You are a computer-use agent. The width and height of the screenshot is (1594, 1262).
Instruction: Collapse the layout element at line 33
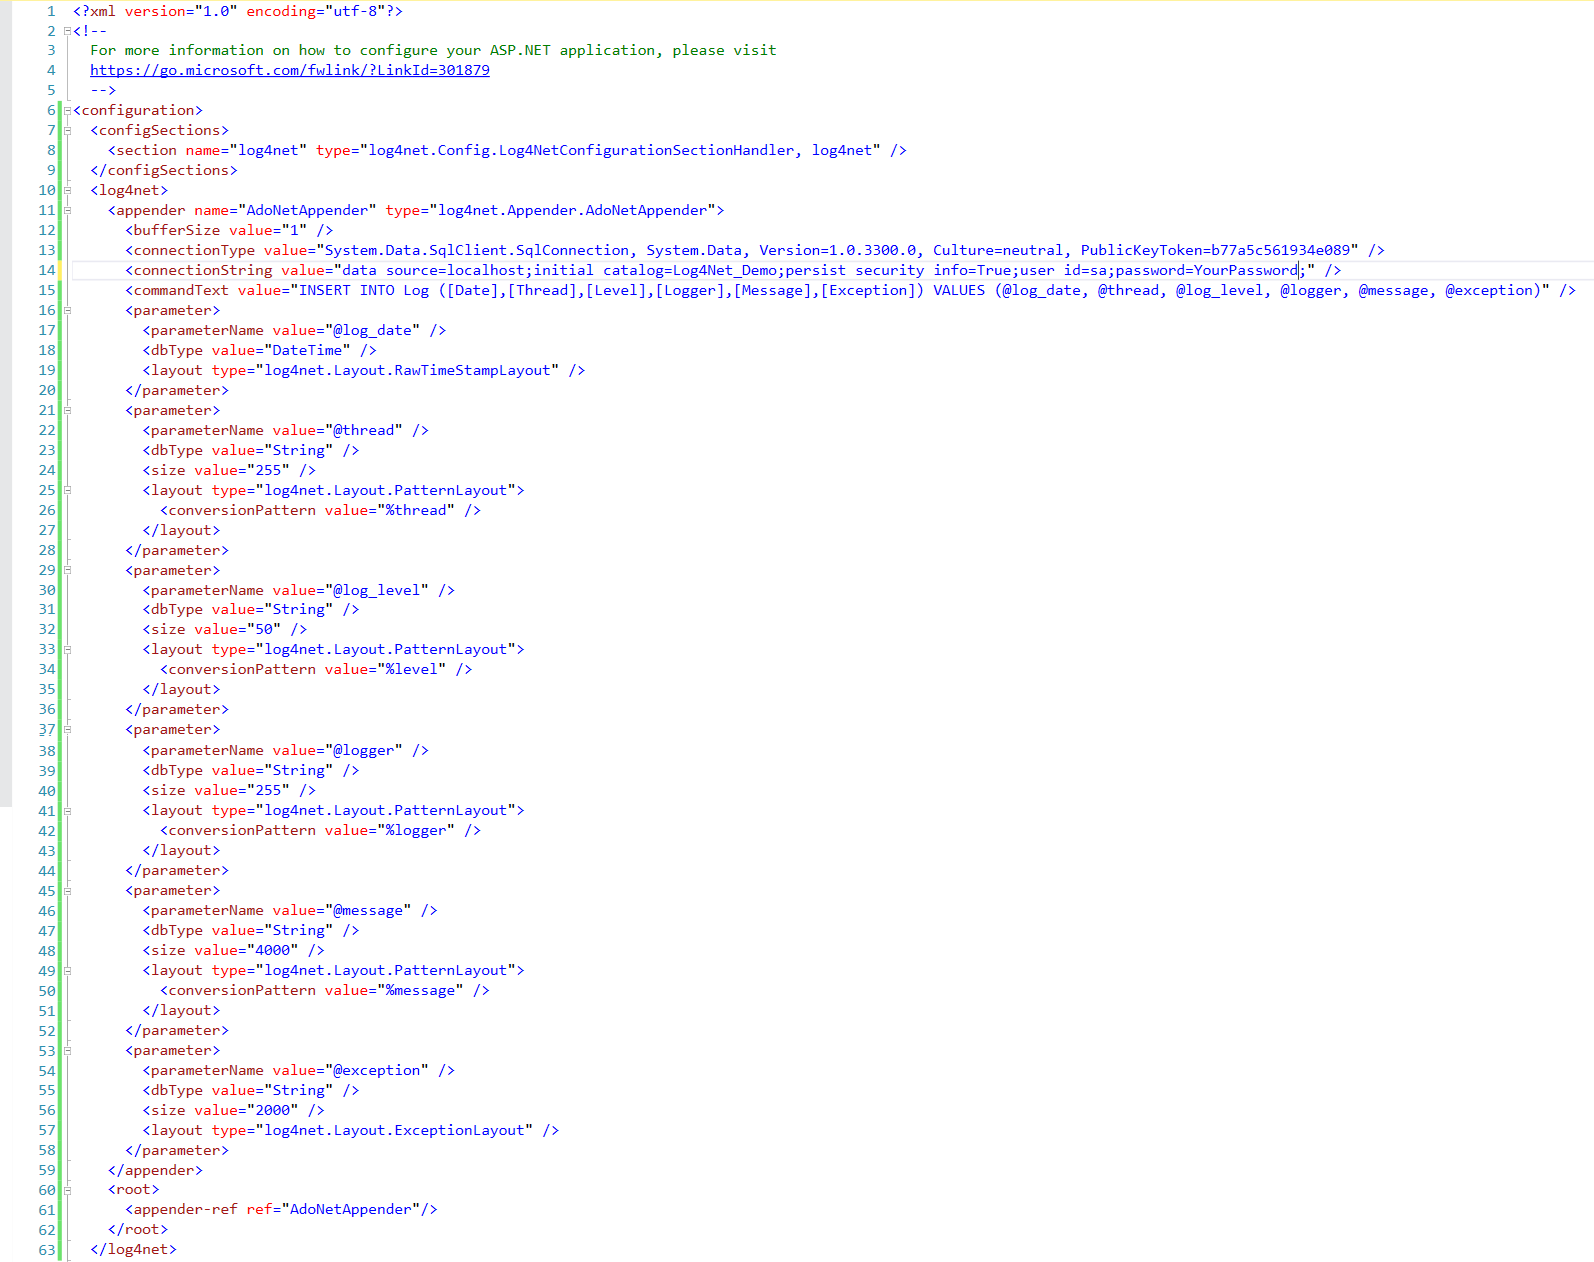point(67,649)
